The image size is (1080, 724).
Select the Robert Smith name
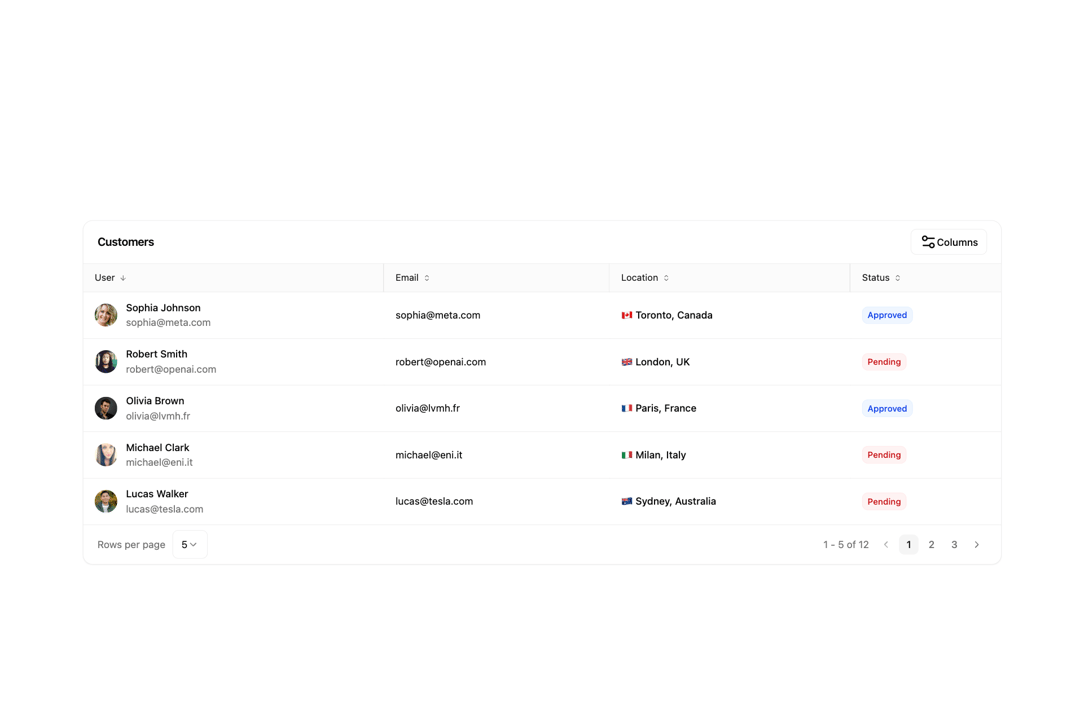(x=156, y=354)
